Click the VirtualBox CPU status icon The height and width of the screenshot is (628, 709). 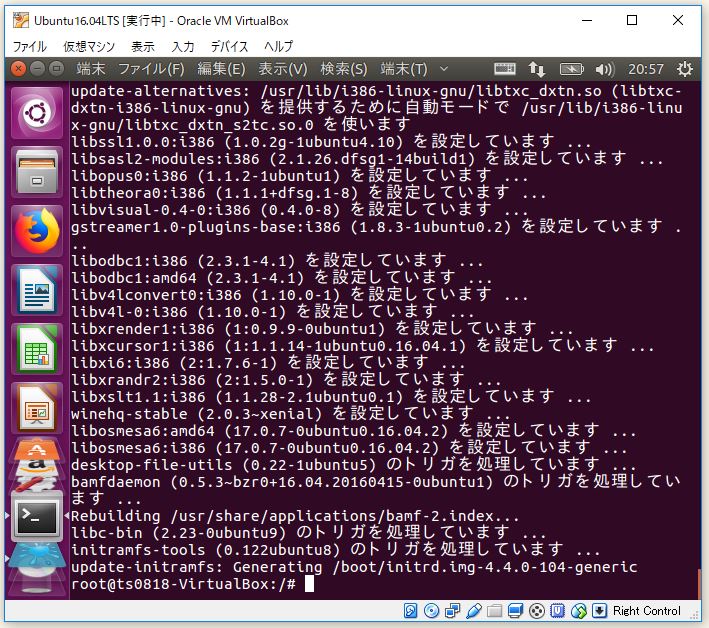point(558,611)
